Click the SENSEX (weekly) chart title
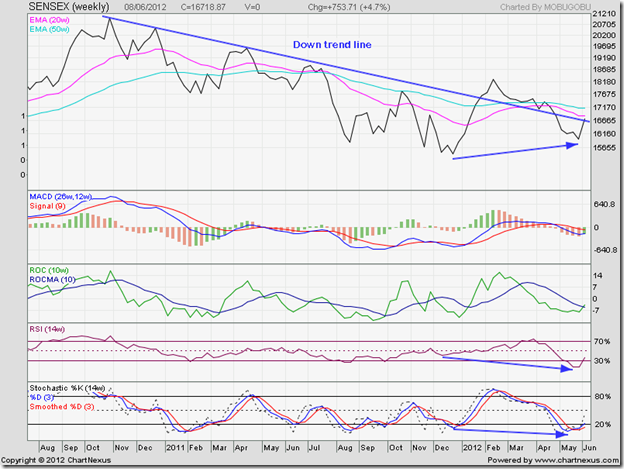The image size is (624, 469). 65,6
